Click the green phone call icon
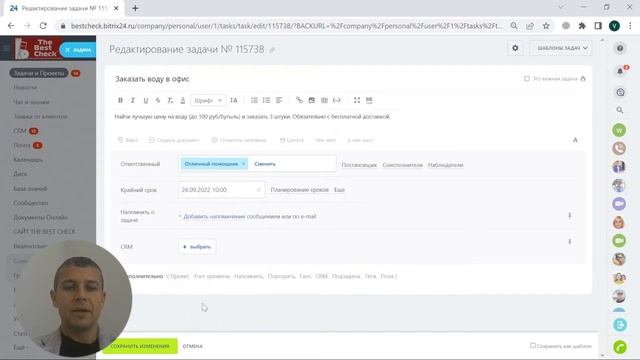The height and width of the screenshot is (360, 640). pyautogui.click(x=620, y=347)
